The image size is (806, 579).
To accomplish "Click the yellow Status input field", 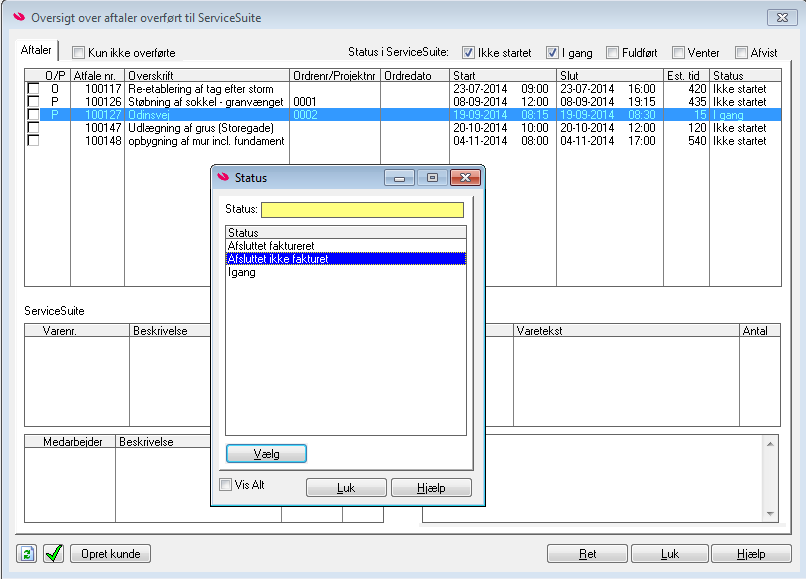I will pyautogui.click(x=362, y=209).
